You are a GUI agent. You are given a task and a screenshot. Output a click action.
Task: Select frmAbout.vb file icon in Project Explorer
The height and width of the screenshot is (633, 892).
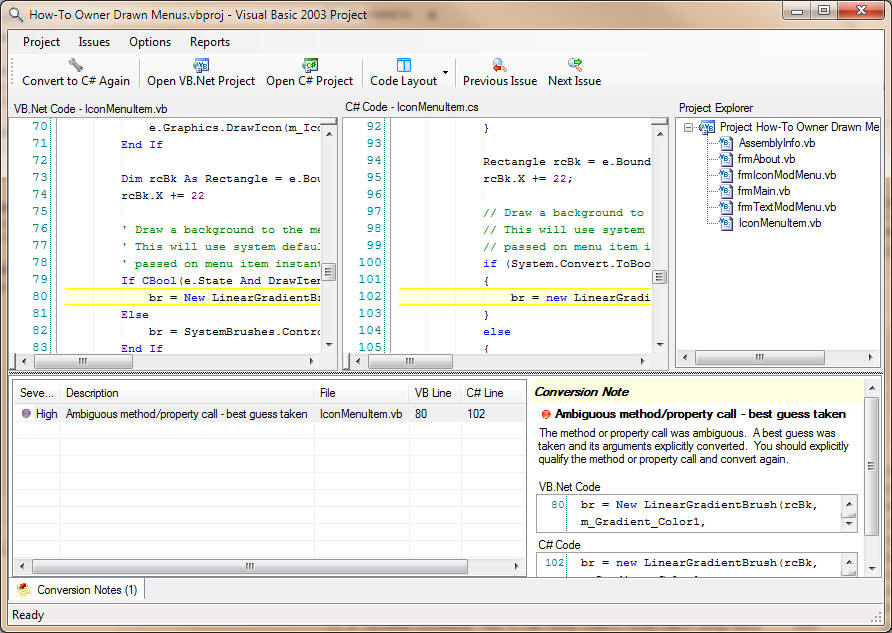pyautogui.click(x=727, y=159)
